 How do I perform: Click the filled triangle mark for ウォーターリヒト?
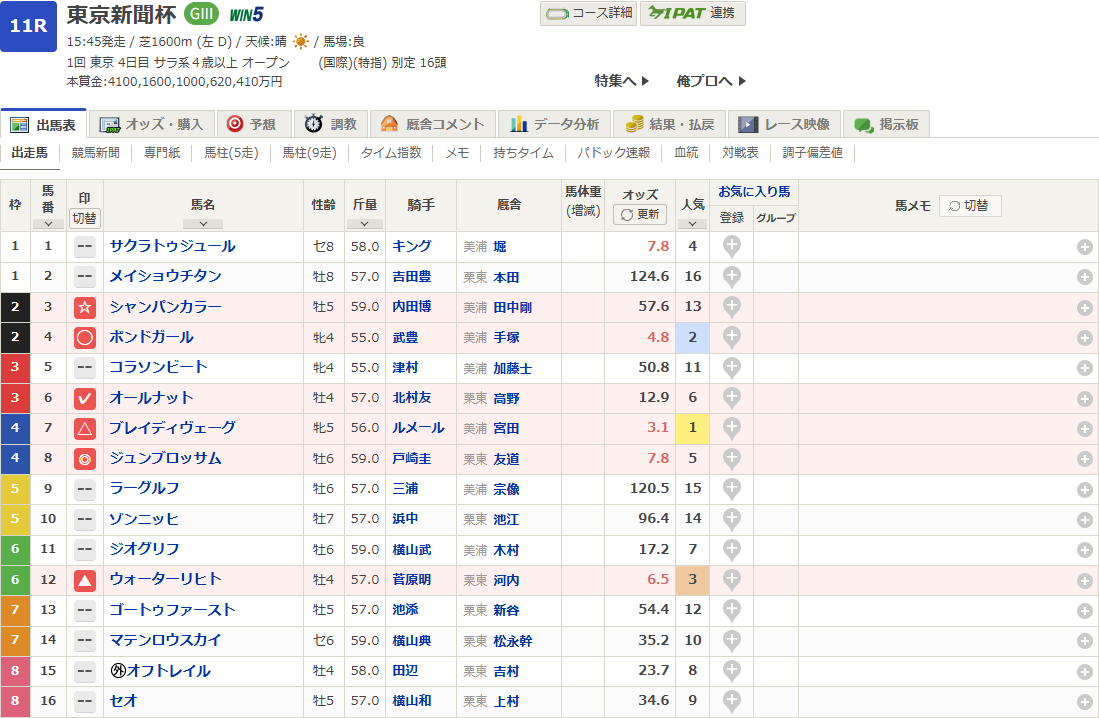[85, 580]
